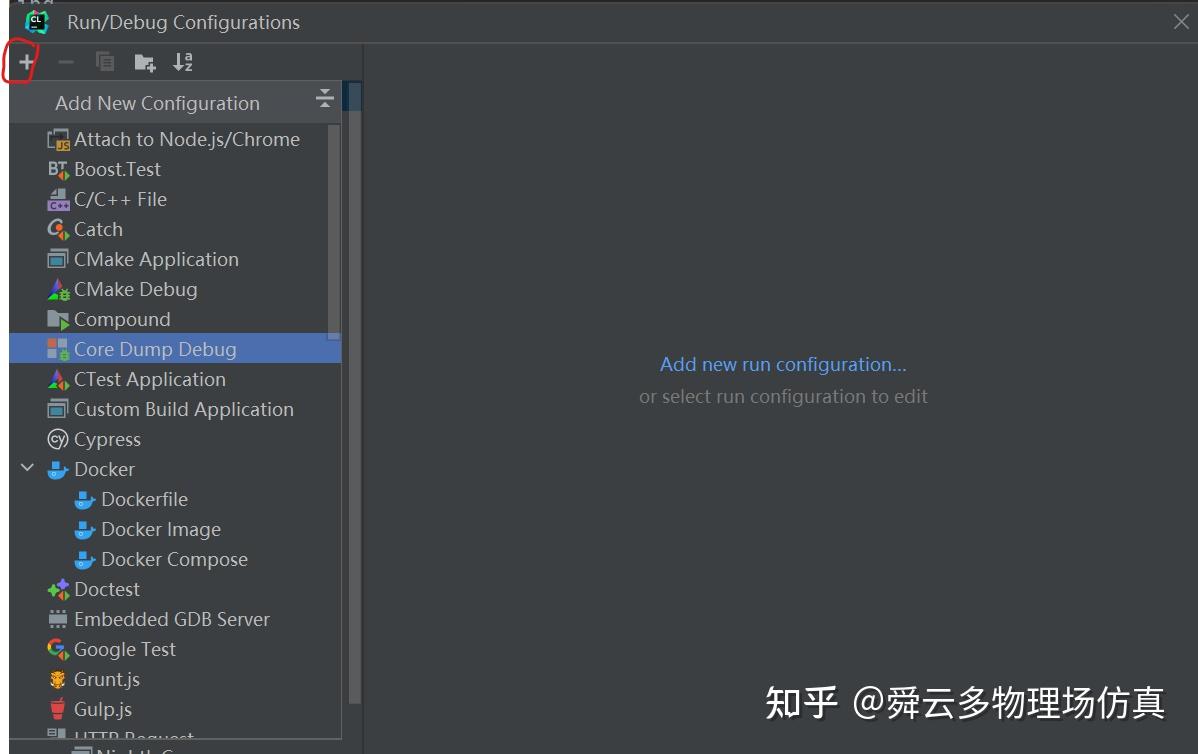Viewport: 1198px width, 754px height.
Task: Click the CLion logo in title bar
Action: tap(37, 22)
